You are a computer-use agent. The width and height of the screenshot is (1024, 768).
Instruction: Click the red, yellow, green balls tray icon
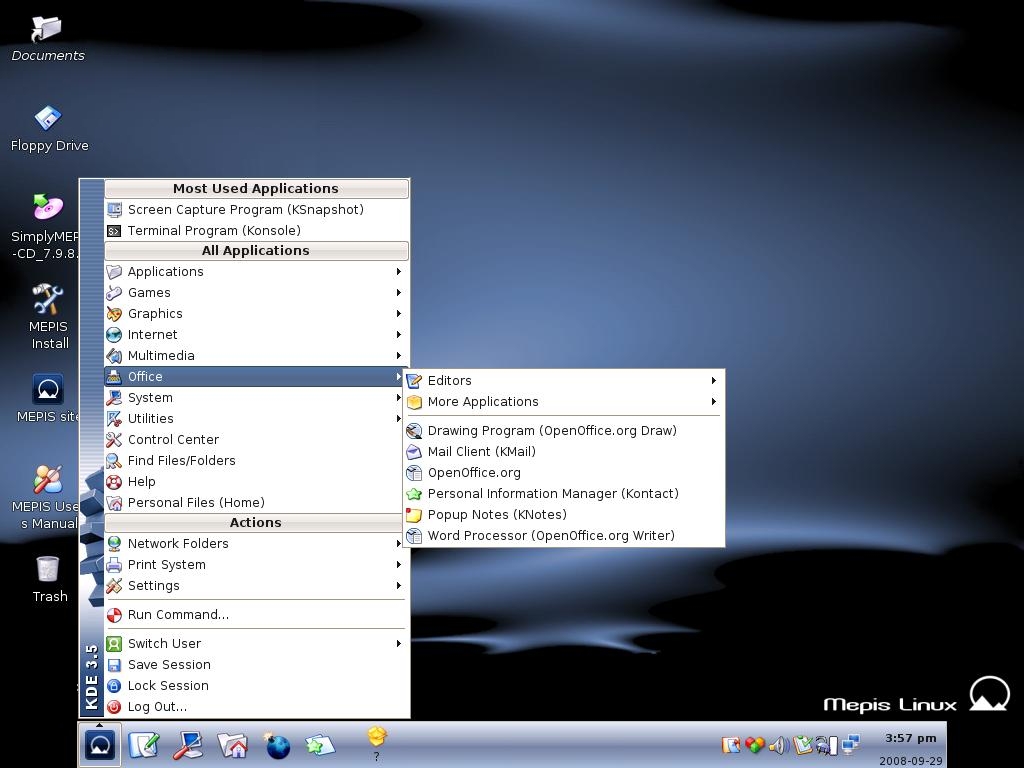tap(754, 744)
